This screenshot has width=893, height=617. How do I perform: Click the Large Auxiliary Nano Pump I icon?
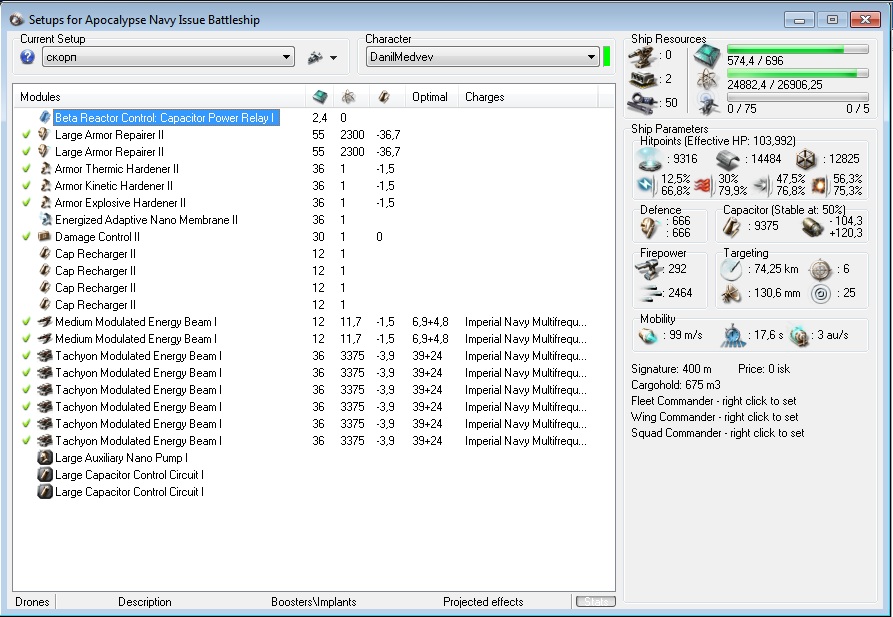(45, 457)
